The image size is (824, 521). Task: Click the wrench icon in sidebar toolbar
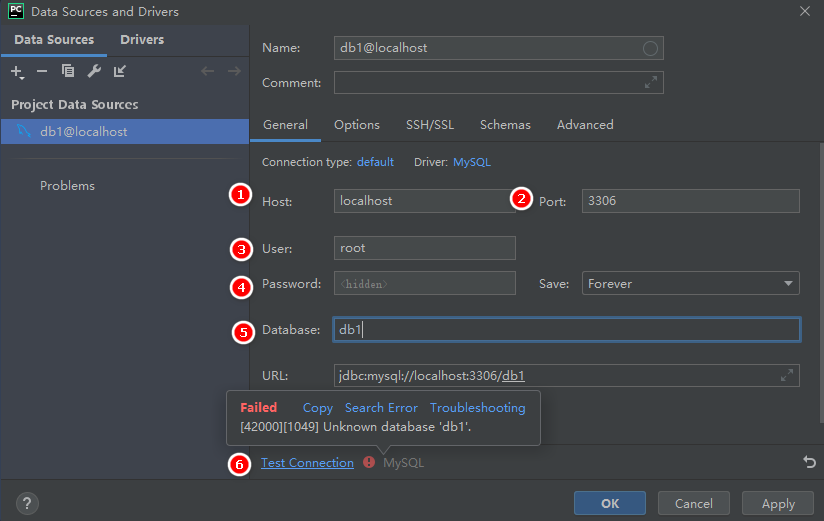(94, 71)
